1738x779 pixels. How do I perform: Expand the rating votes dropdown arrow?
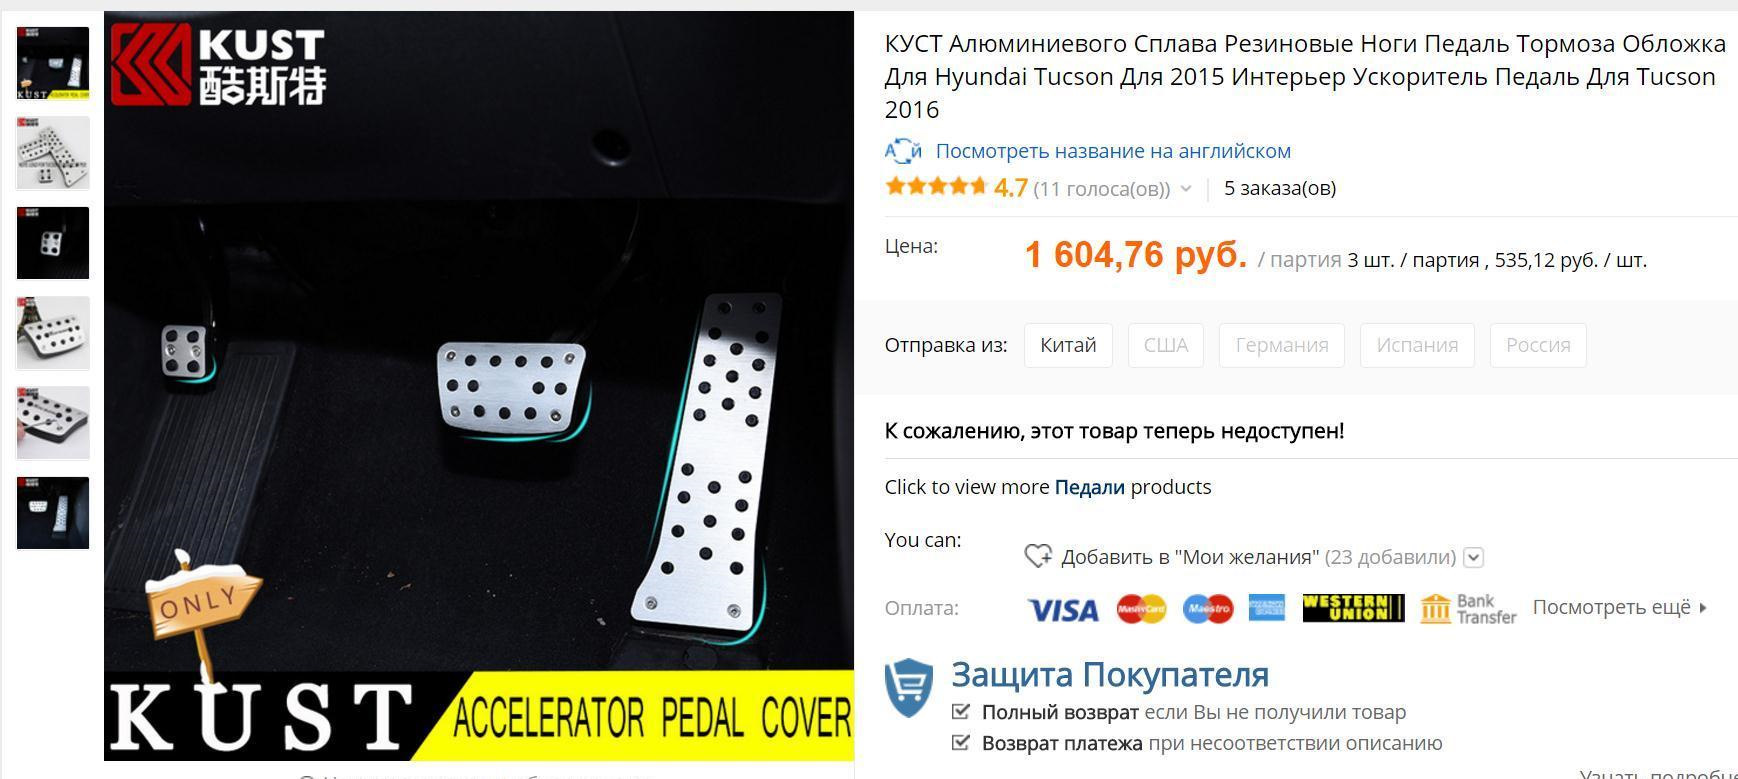click(1186, 189)
